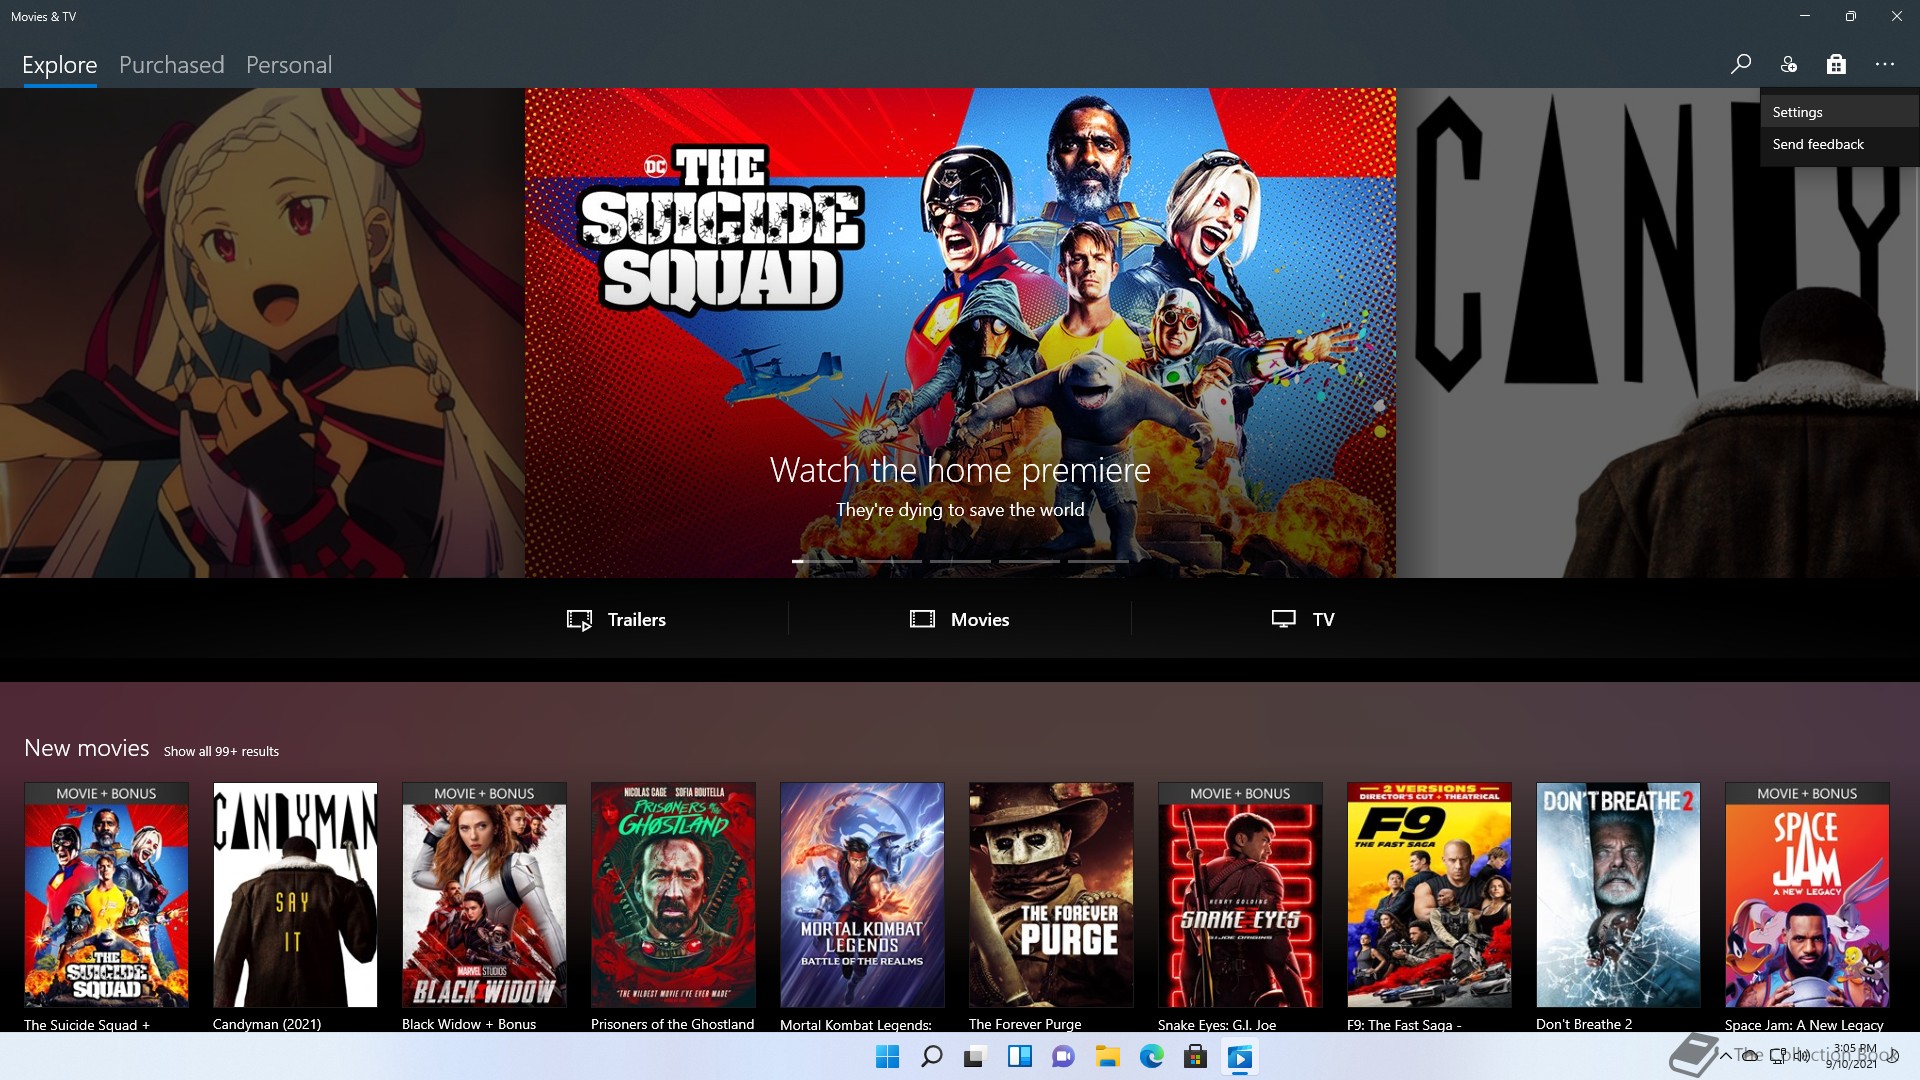Open Microsoft Store from taskbar
This screenshot has width=1920, height=1080.
[x=1195, y=1057]
